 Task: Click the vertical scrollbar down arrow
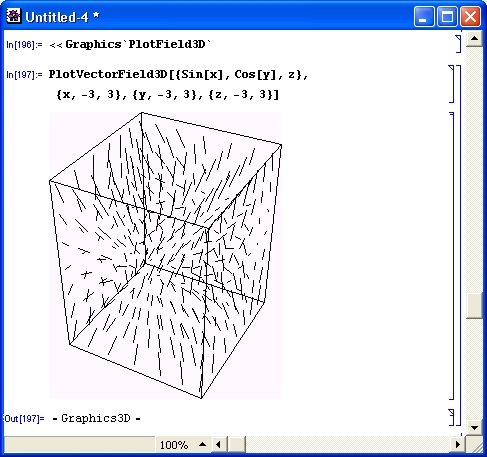pos(474,427)
